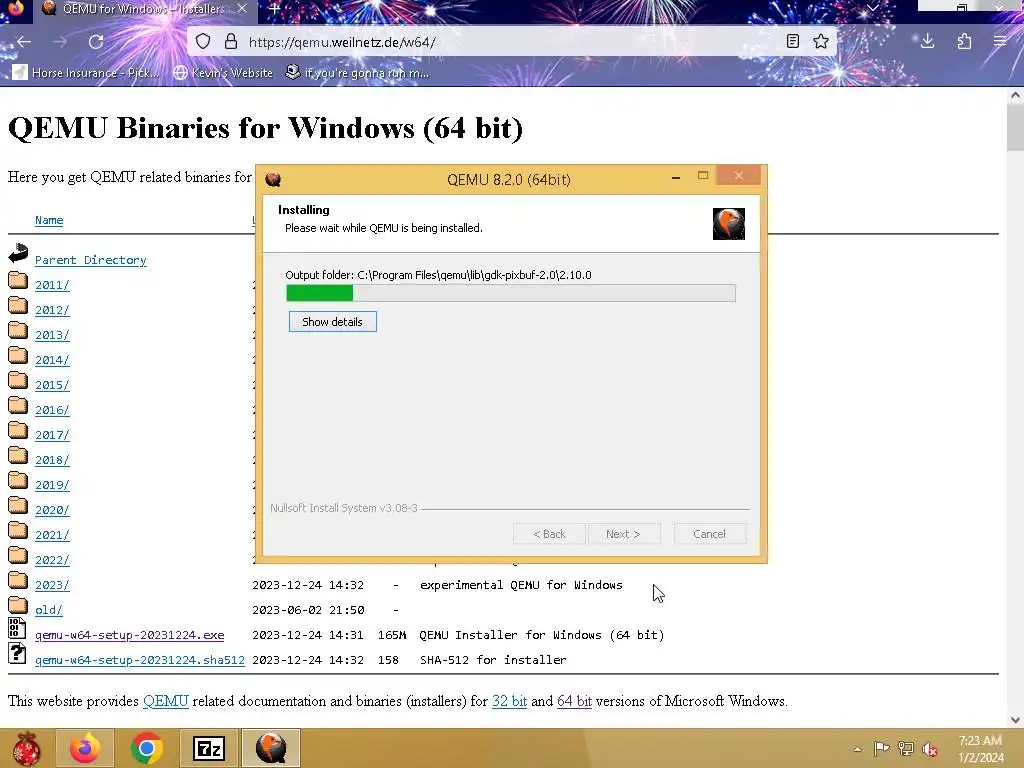Open the 2023/ folder link
The height and width of the screenshot is (768, 1024).
click(x=52, y=585)
